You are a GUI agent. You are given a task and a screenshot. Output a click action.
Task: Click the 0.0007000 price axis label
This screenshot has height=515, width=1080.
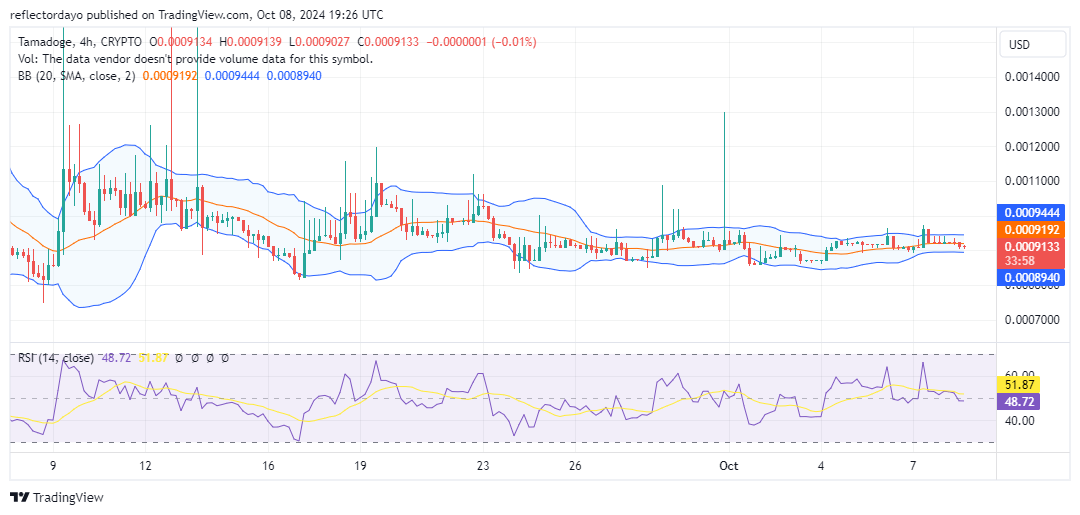[1031, 320]
